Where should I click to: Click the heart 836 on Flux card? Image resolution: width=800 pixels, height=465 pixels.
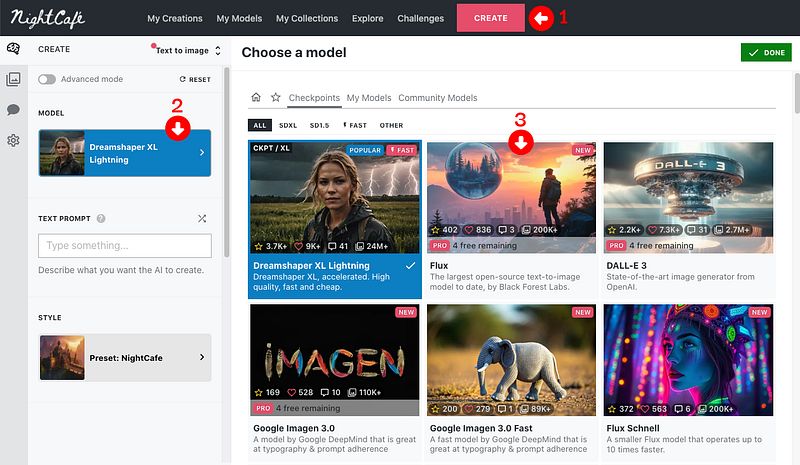(478, 230)
